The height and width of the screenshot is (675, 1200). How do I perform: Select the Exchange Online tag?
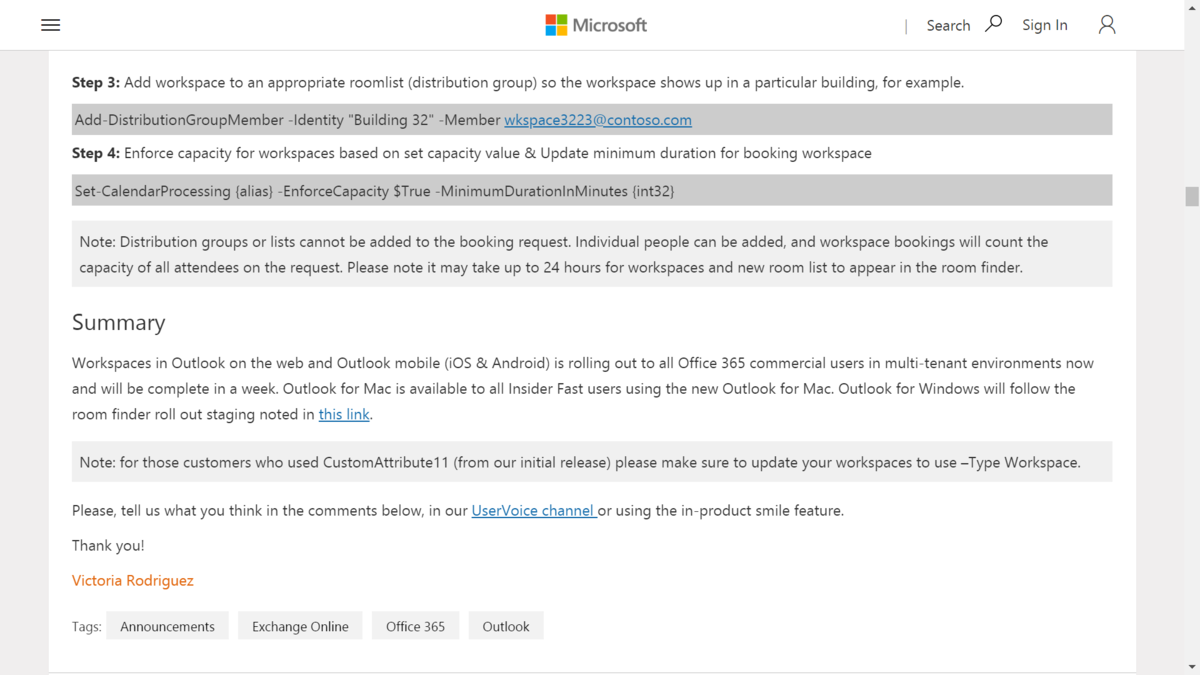point(300,626)
